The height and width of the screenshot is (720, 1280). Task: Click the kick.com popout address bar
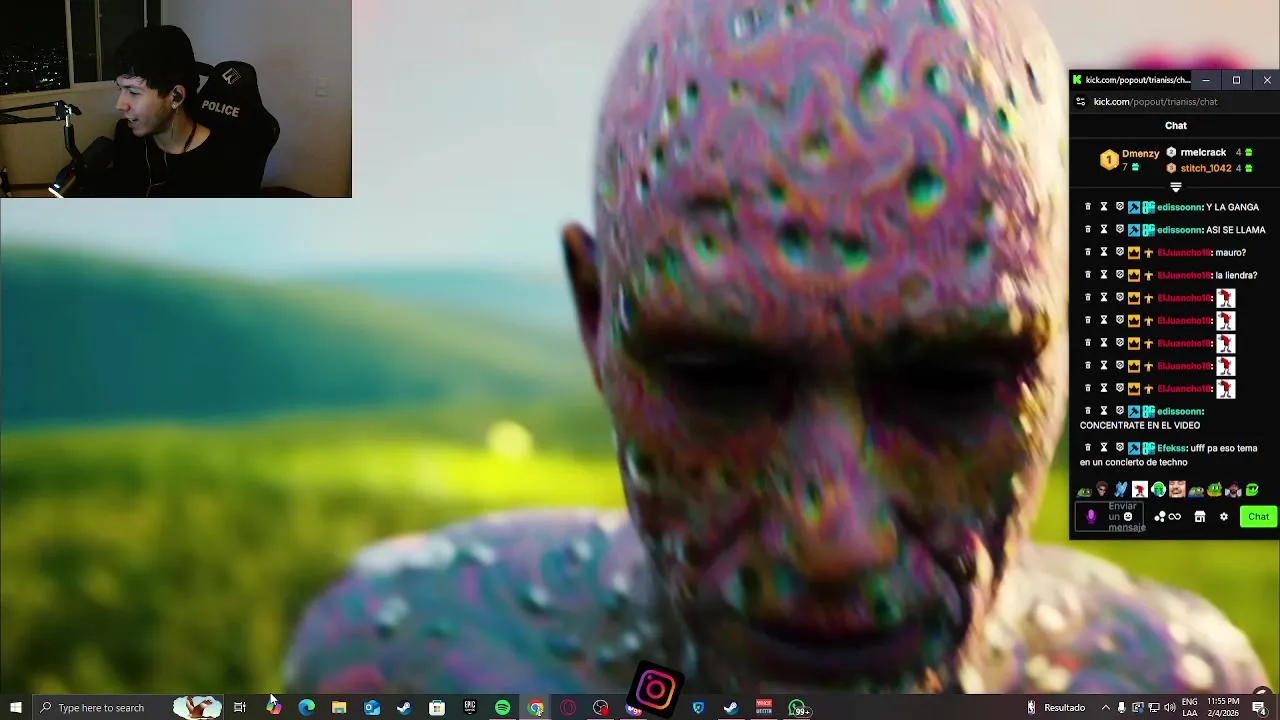(x=1155, y=102)
